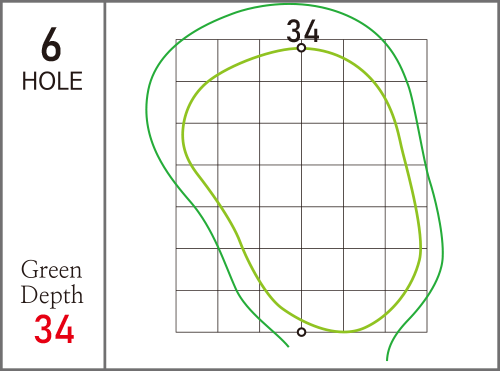This screenshot has width=500, height=371.
Task: Click the HOLE text label
Action: click(52, 81)
